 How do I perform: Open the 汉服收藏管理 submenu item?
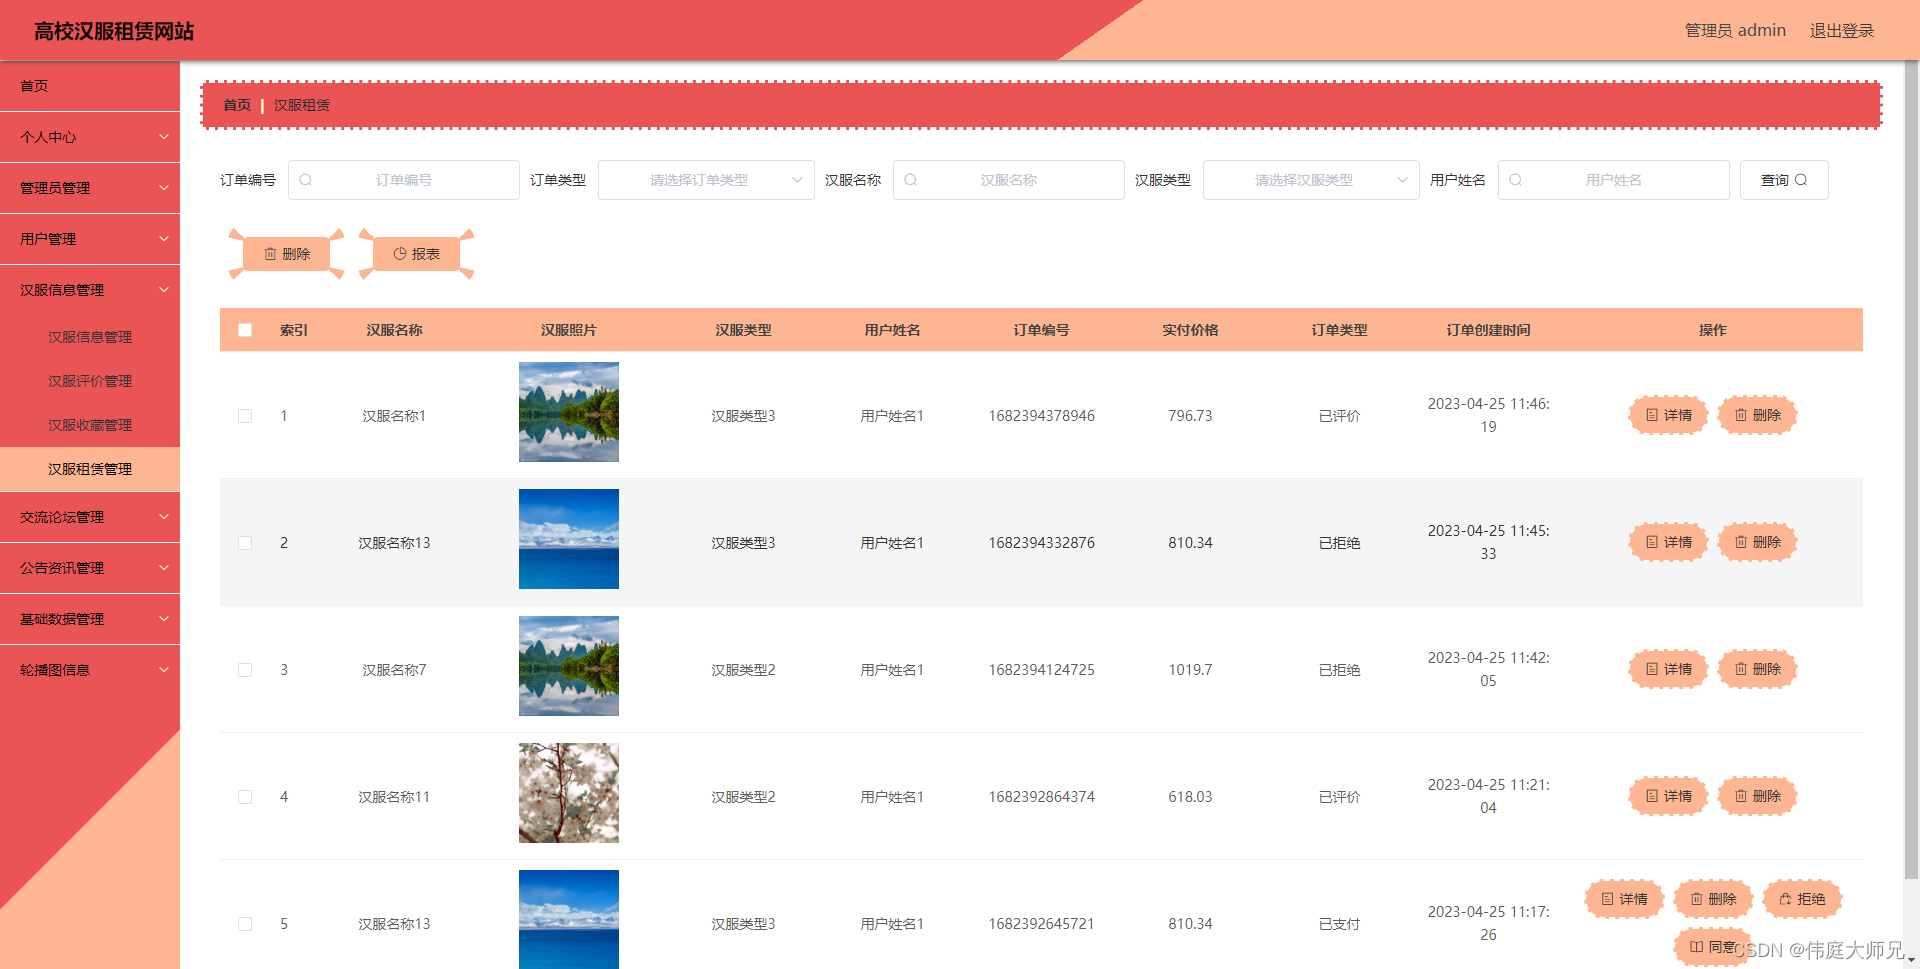click(x=90, y=425)
